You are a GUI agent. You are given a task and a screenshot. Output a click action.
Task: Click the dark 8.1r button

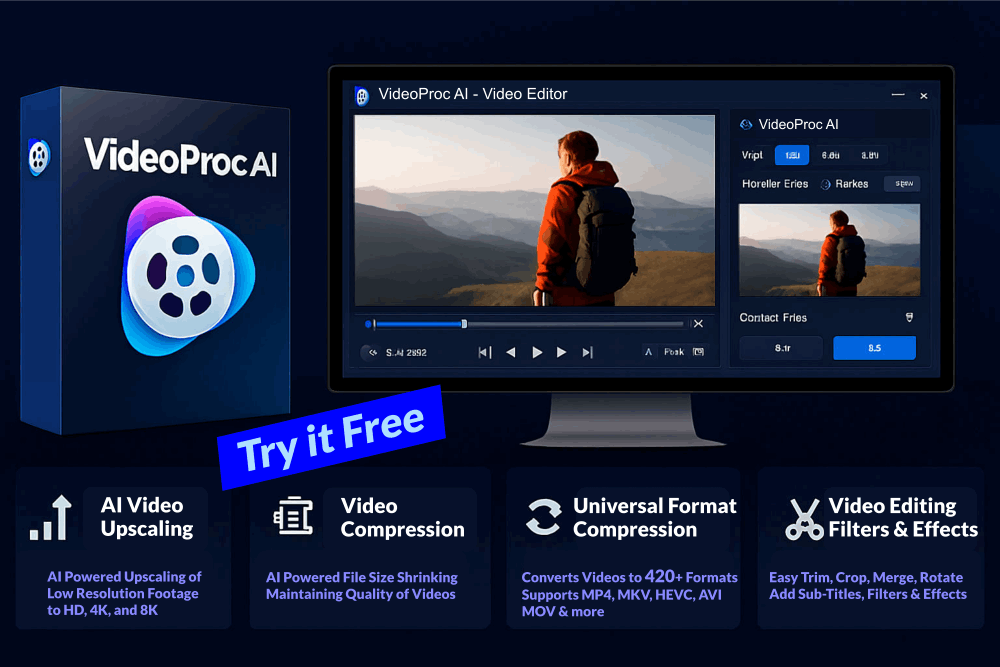point(782,348)
